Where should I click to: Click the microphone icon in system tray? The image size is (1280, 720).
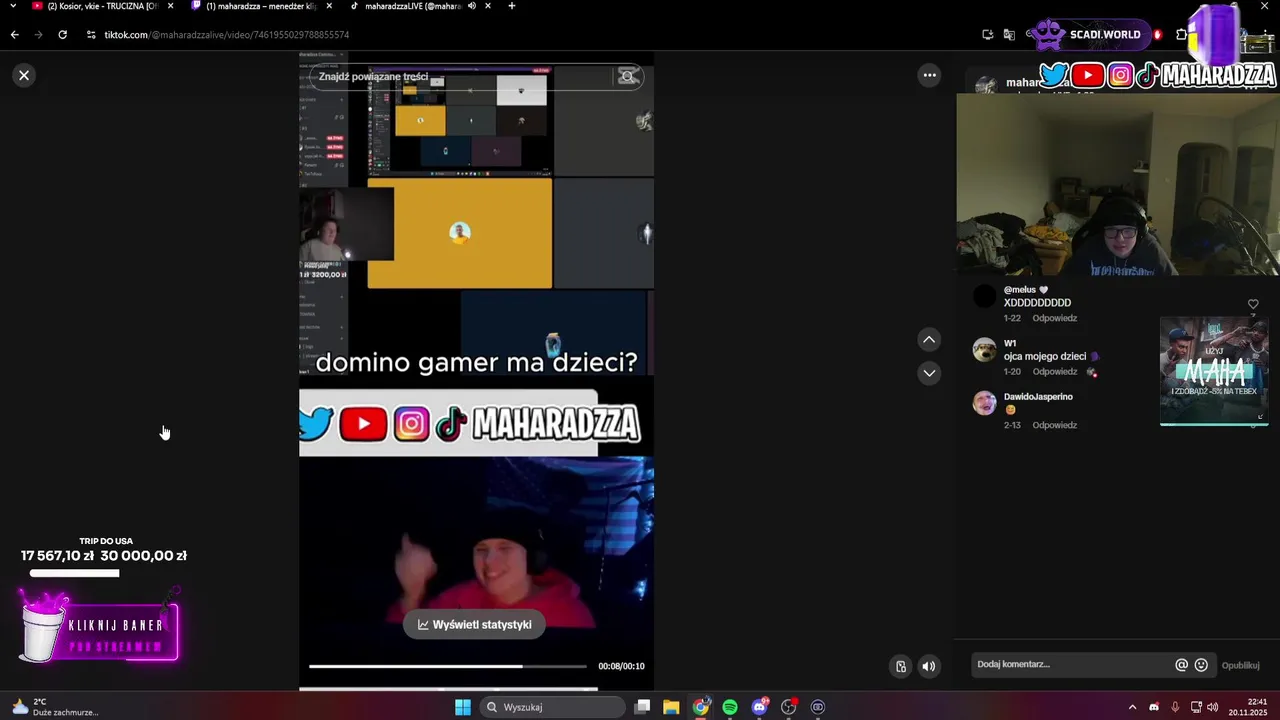[x=1175, y=707]
